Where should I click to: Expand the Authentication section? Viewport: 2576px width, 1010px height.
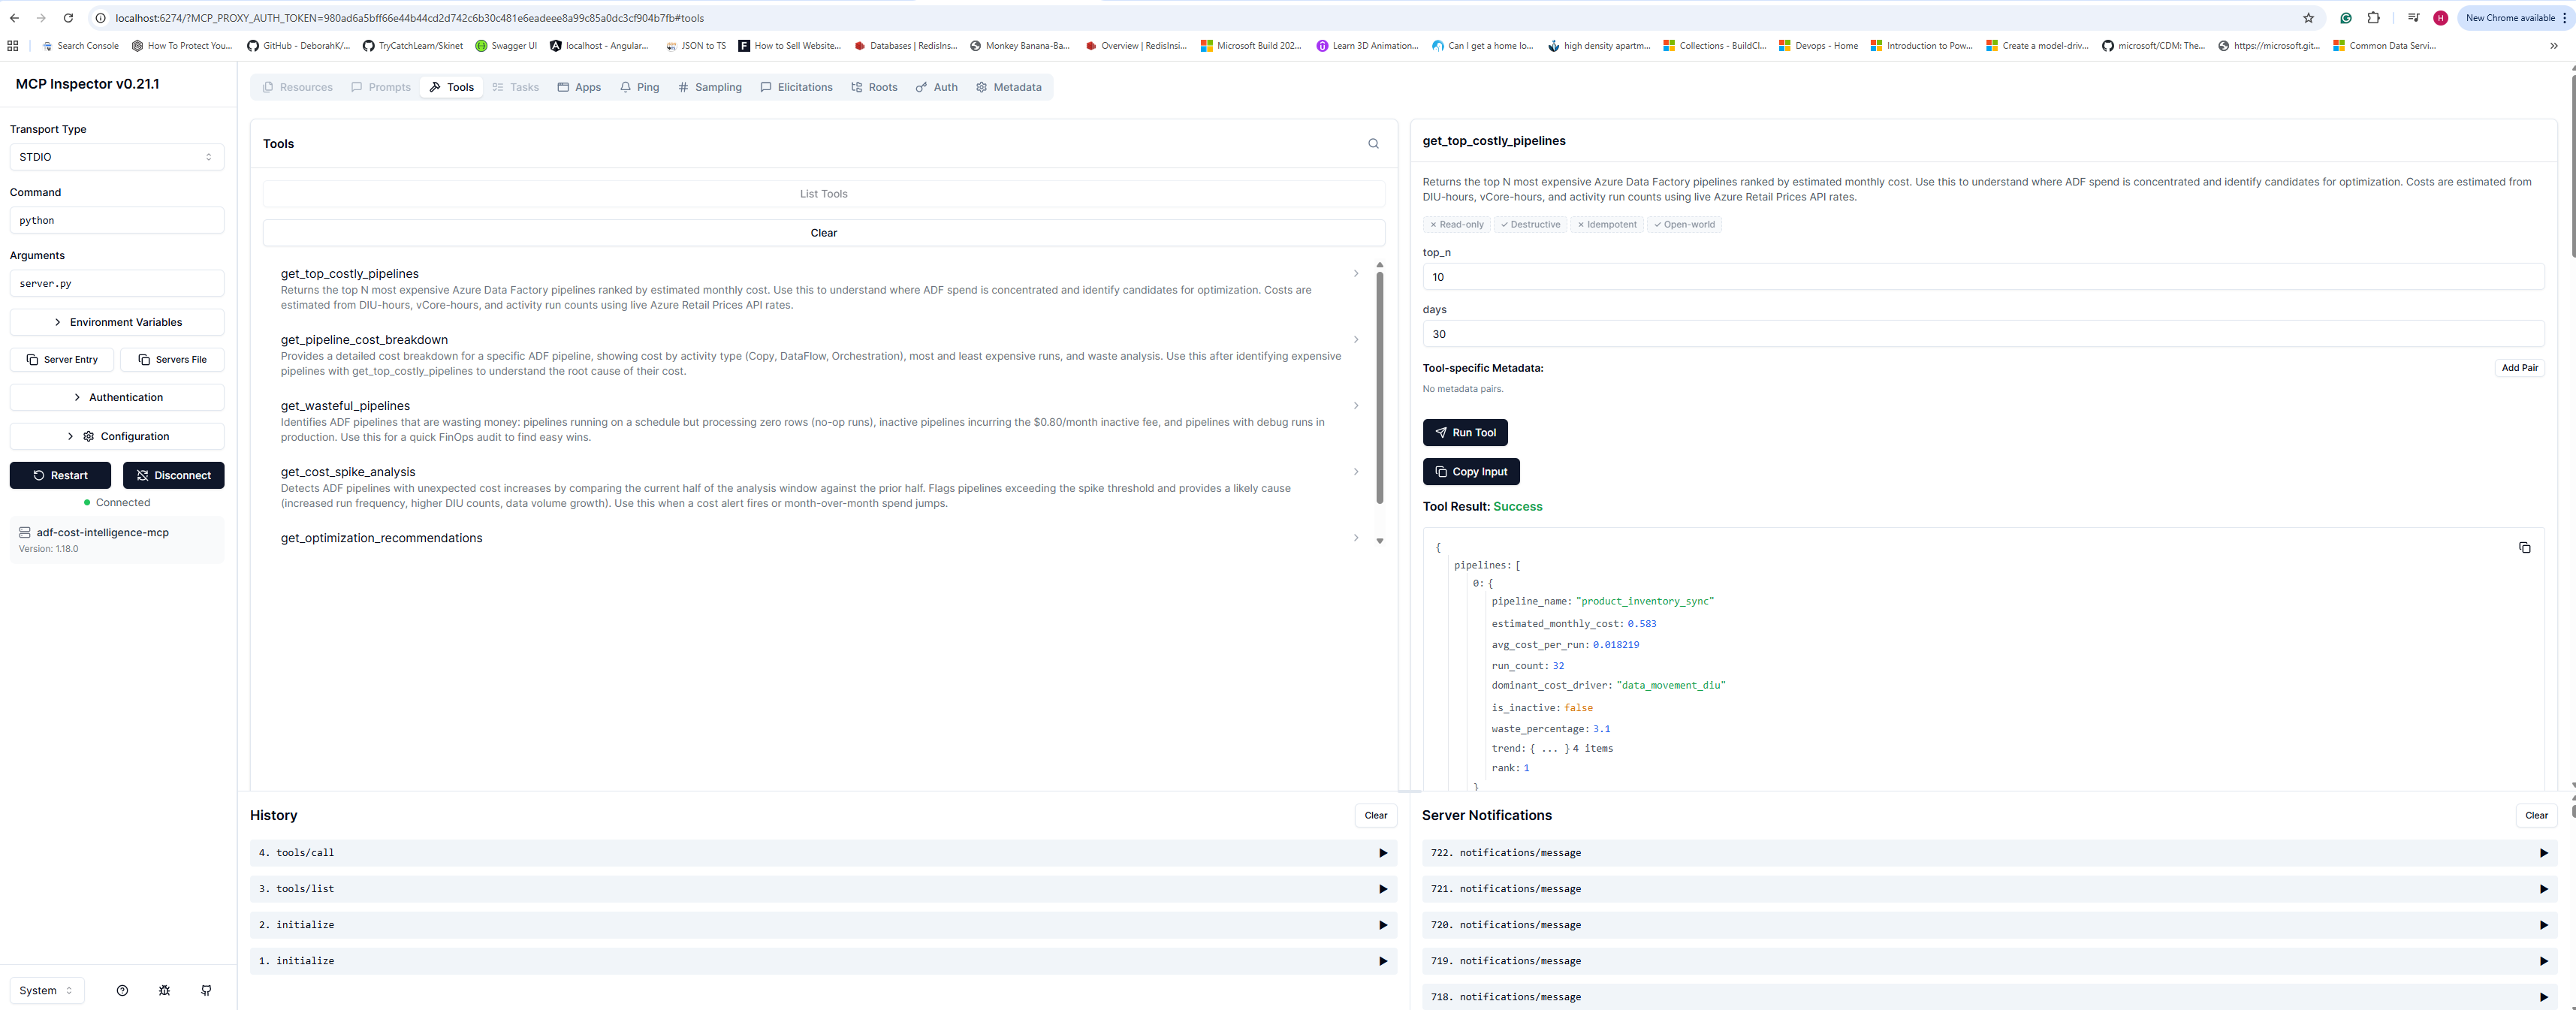[117, 398]
